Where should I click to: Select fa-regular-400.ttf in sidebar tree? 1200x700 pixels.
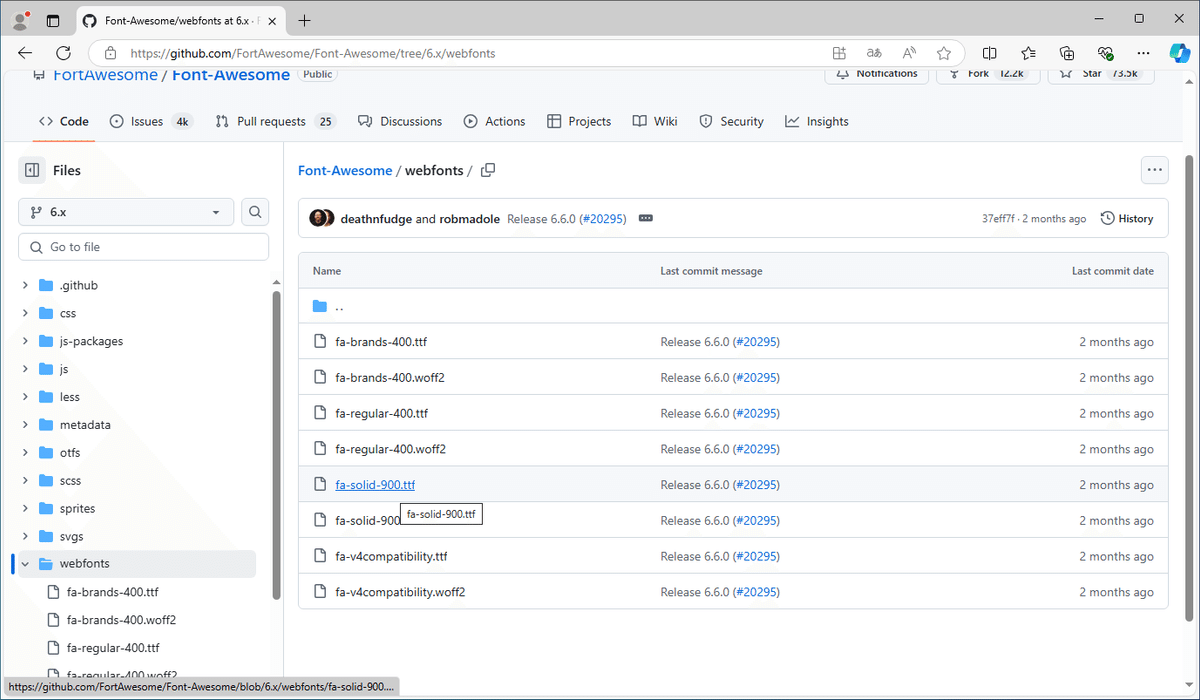113,648
